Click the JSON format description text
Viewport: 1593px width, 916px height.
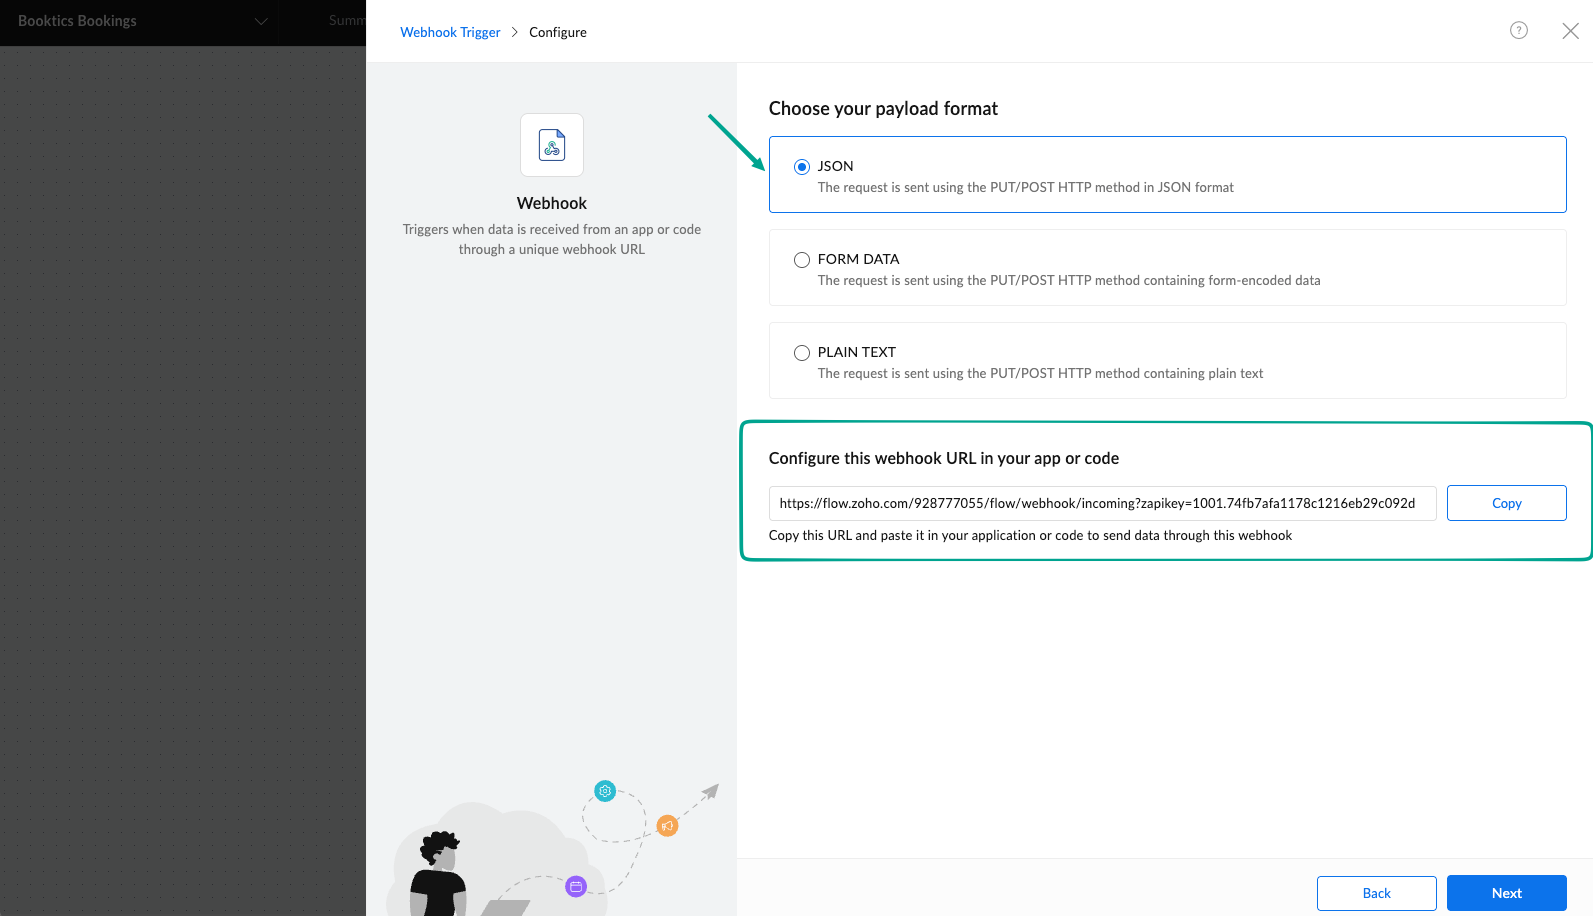pyautogui.click(x=1025, y=187)
